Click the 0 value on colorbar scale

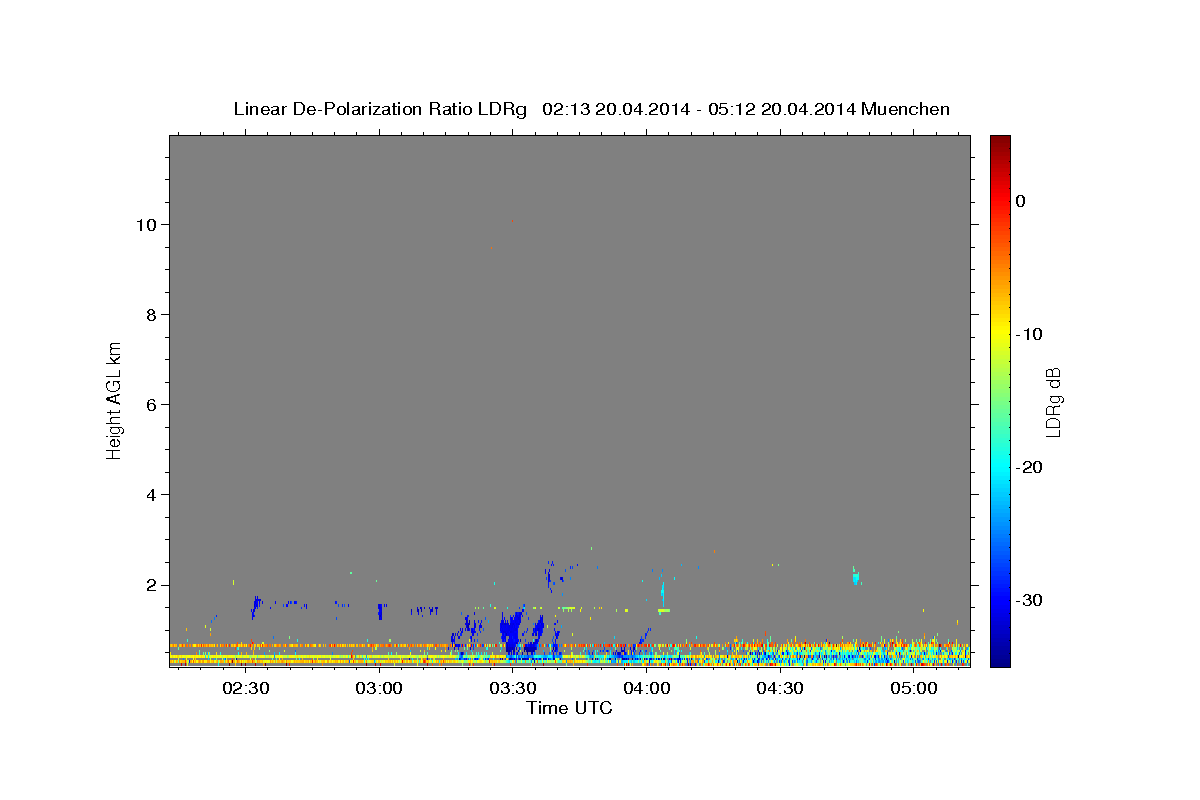(1020, 201)
